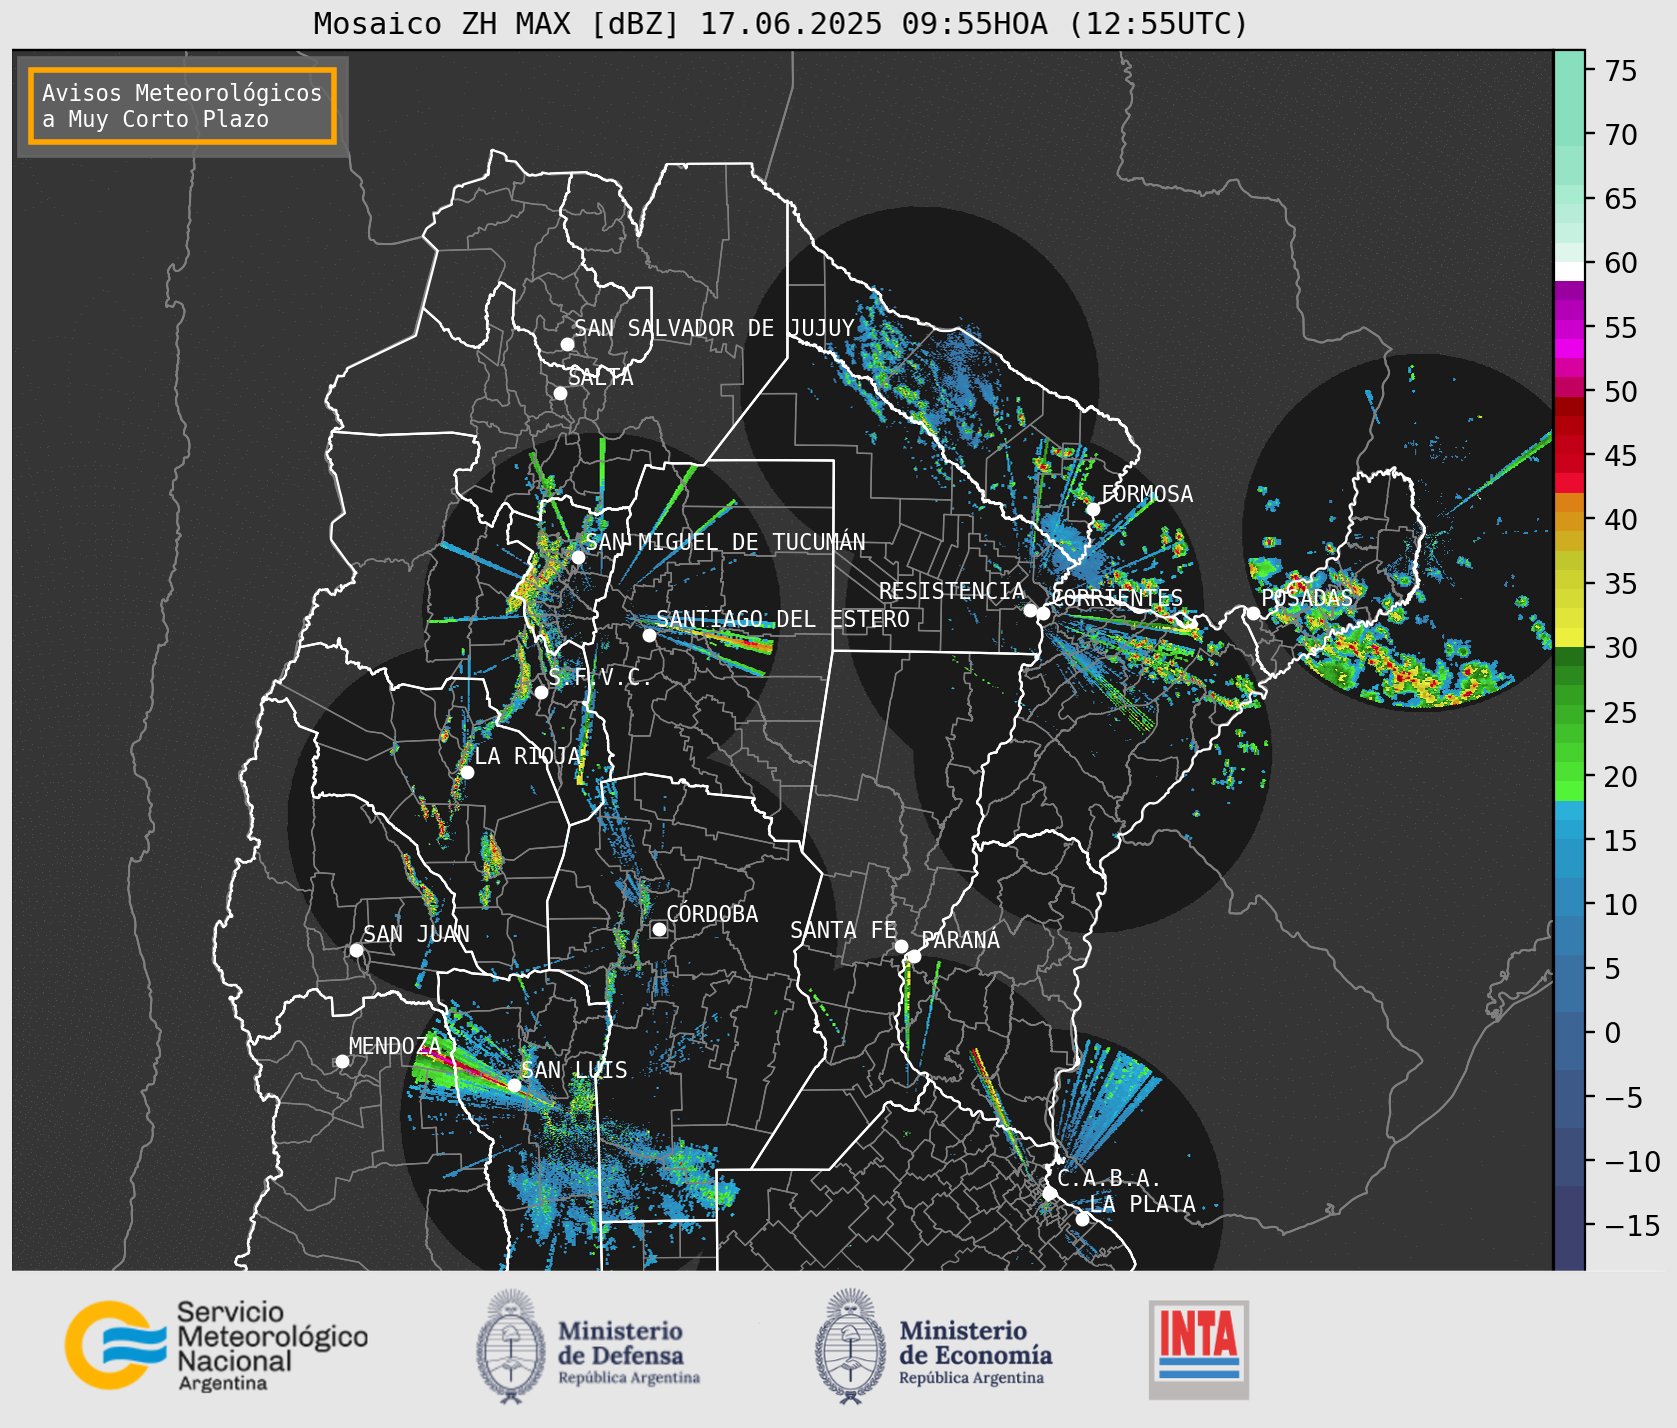
Task: Select the S.F.V.C. city marker
Action: coord(541,692)
